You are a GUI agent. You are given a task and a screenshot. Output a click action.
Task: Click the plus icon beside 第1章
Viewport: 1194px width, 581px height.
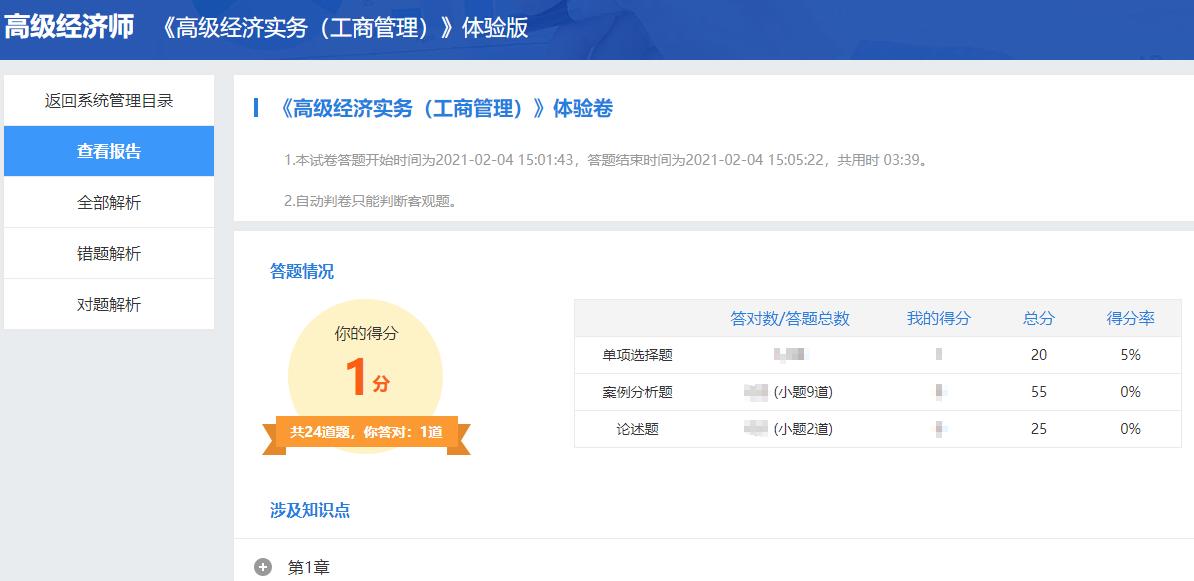pyautogui.click(x=262, y=564)
